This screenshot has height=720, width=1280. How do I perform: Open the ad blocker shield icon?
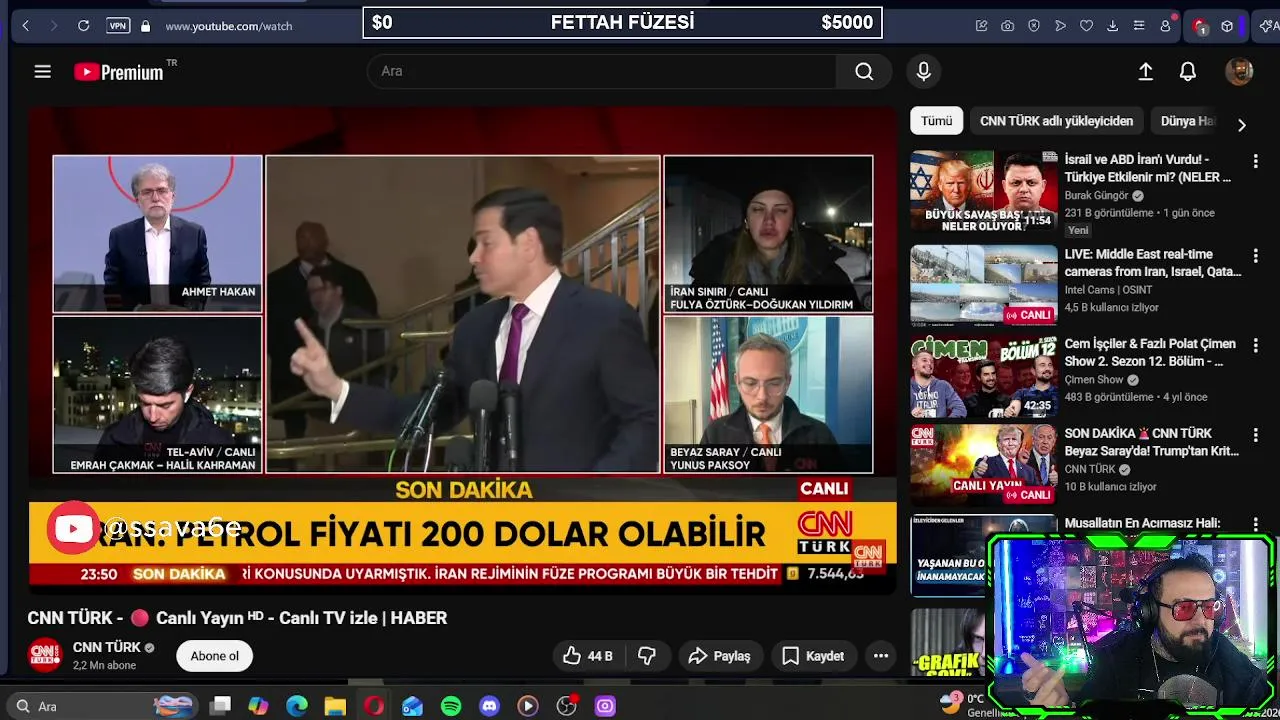[x=1034, y=26]
